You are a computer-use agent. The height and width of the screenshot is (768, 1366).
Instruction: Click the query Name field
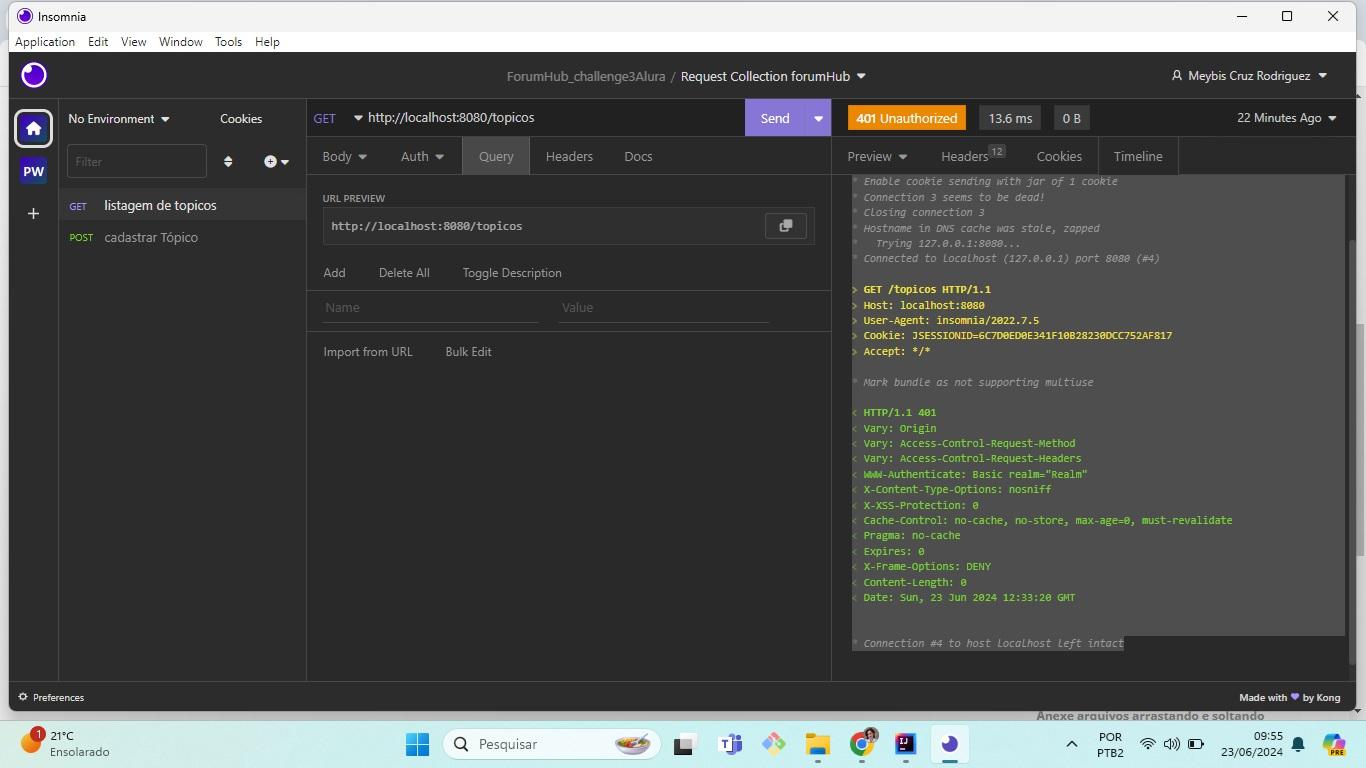pyautogui.click(x=430, y=307)
